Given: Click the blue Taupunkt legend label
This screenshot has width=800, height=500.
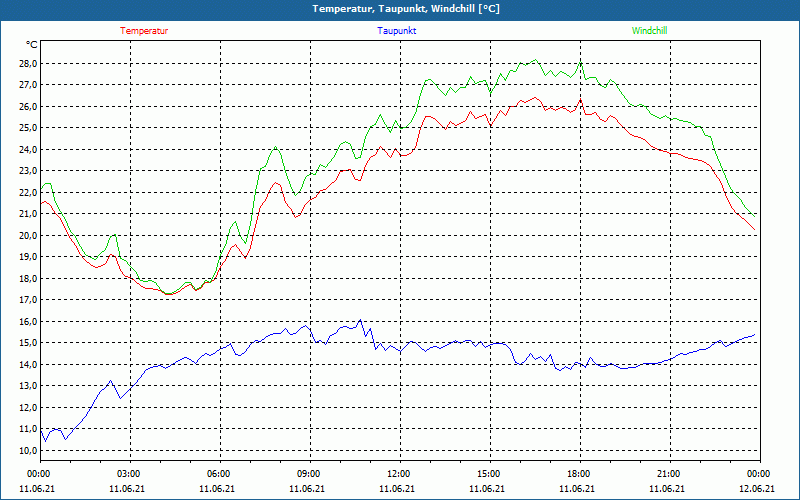Looking at the screenshot, I should point(396,31).
